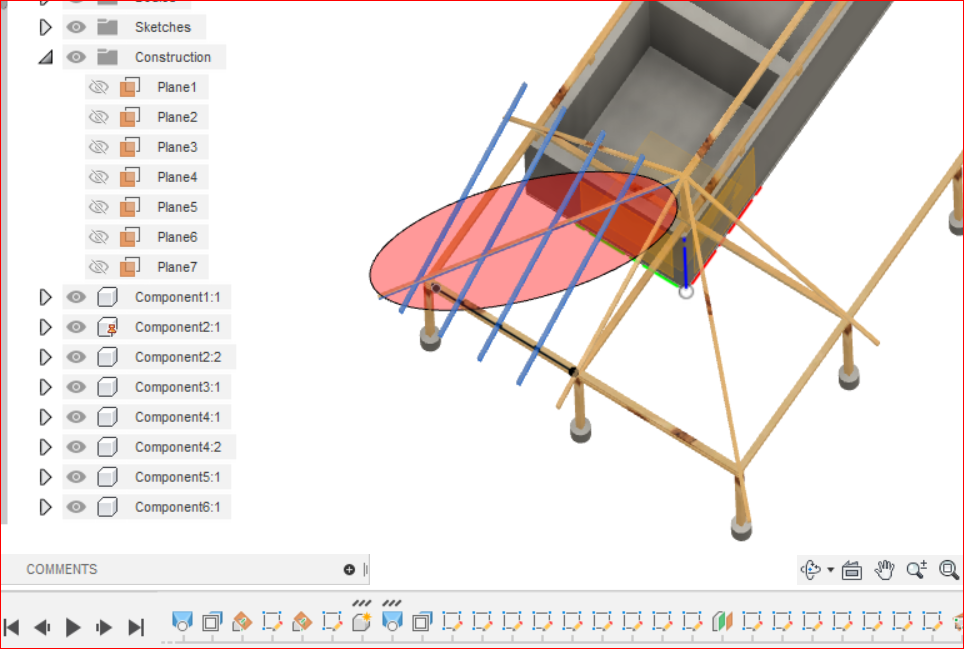The height and width of the screenshot is (649, 964).
Task: Expand Component2:2 in the browser
Action: pyautogui.click(x=45, y=357)
